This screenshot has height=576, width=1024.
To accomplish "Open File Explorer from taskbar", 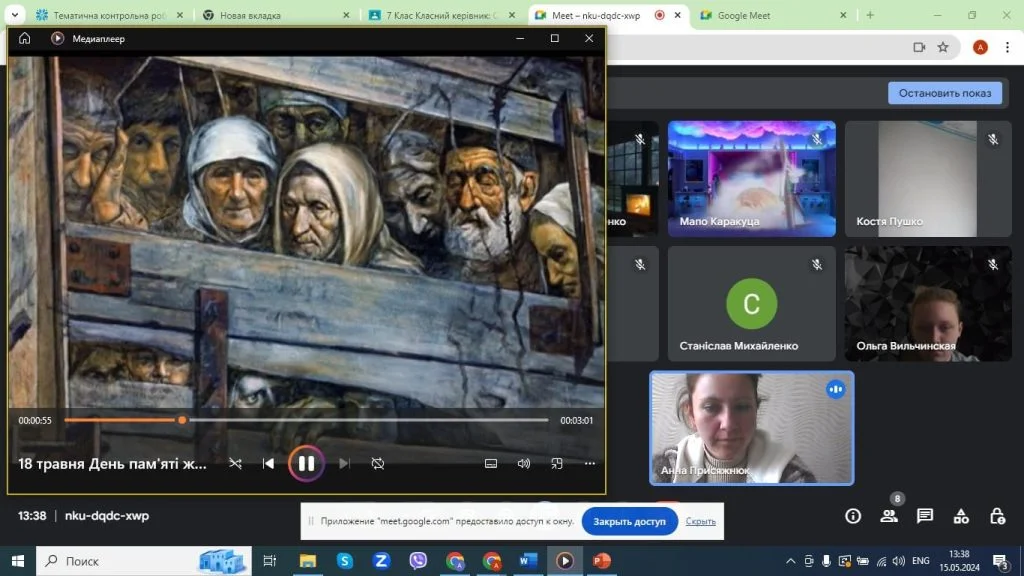I will pos(308,561).
